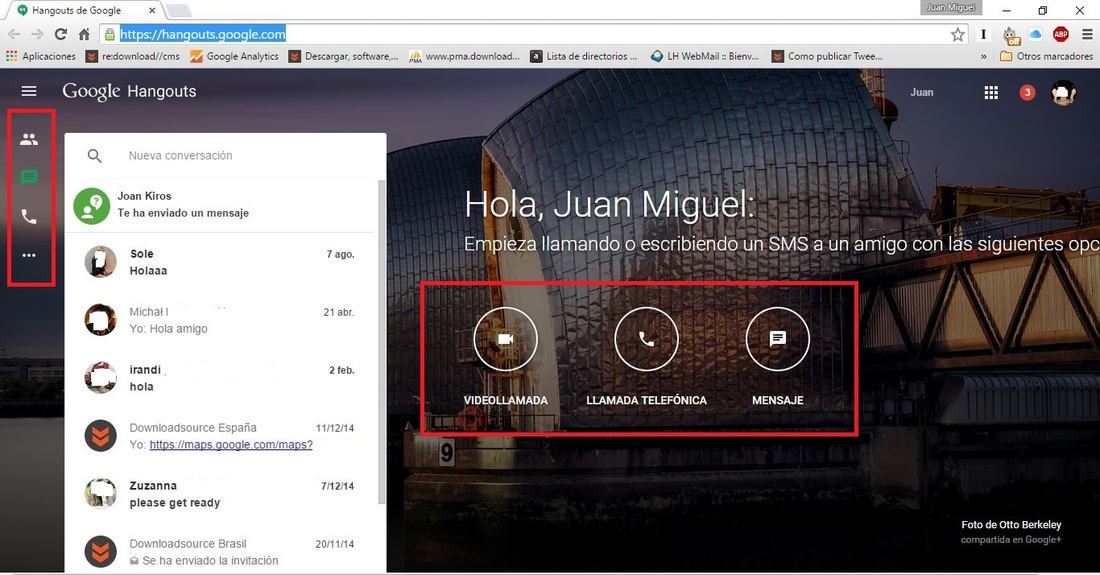
Task: Click the Juan name in header
Action: pos(922,93)
